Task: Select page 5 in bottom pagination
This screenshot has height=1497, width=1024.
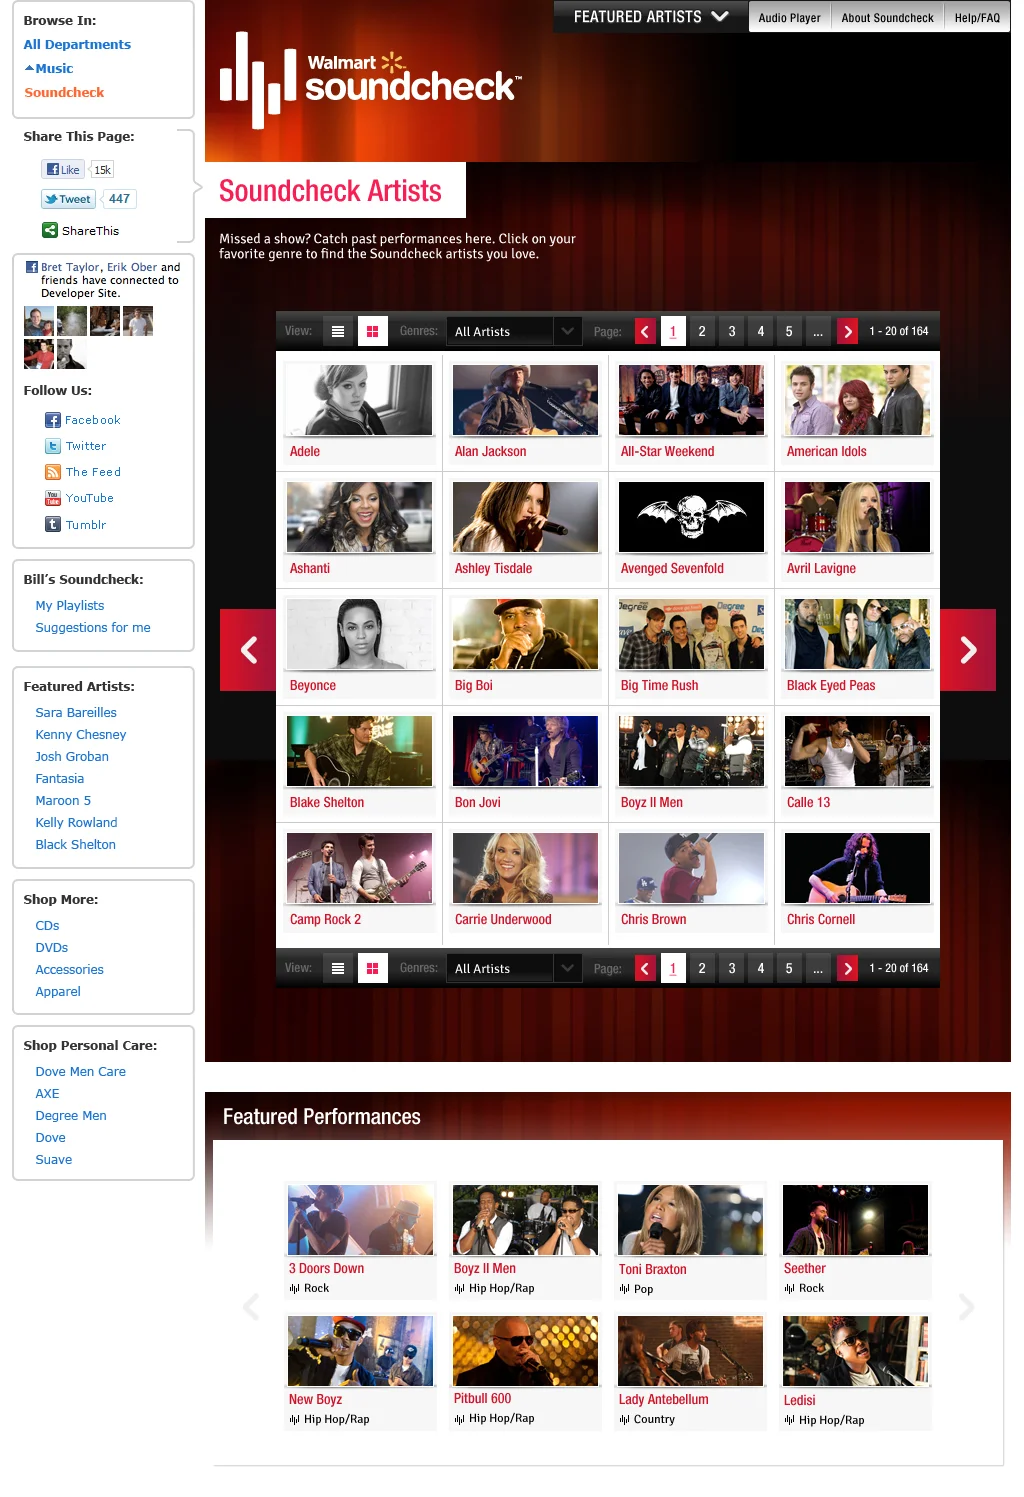Action: (789, 968)
